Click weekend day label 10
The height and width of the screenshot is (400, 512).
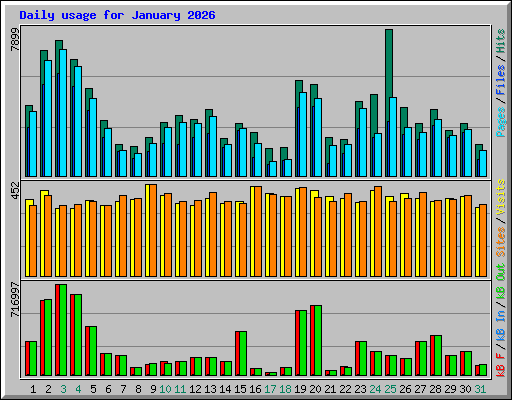tap(165, 389)
